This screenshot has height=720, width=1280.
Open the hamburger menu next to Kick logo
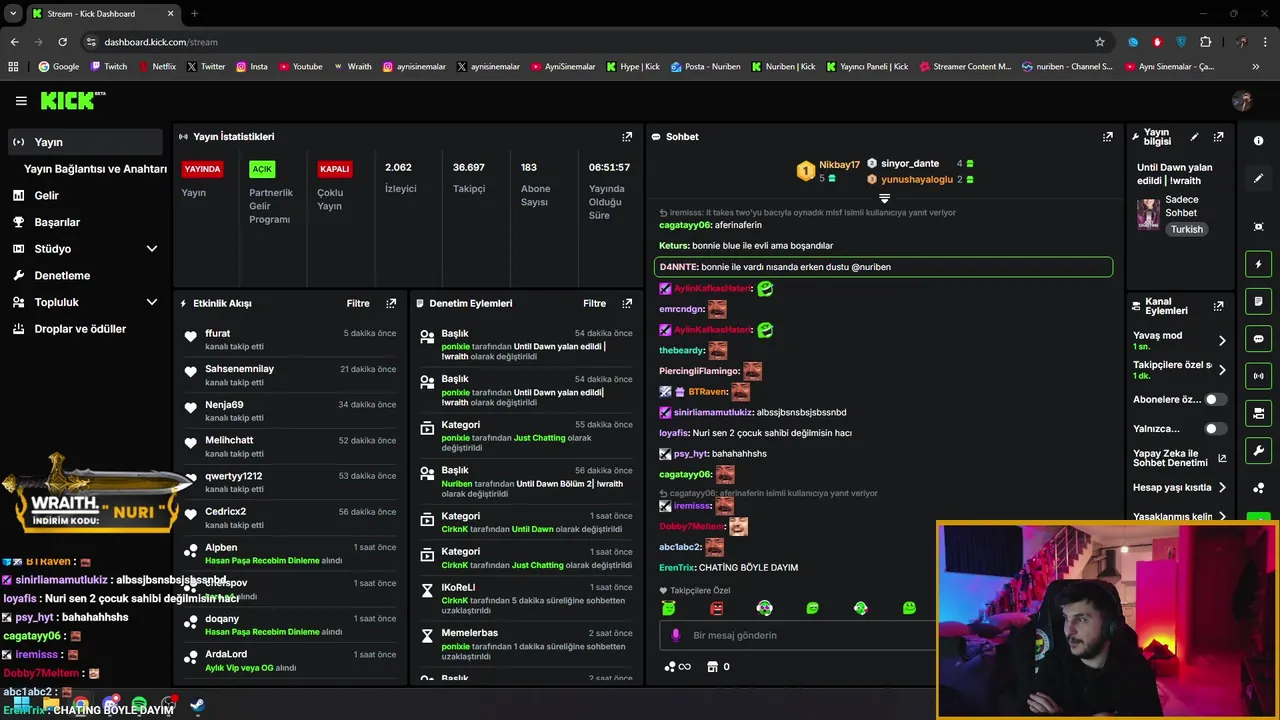pyautogui.click(x=21, y=101)
